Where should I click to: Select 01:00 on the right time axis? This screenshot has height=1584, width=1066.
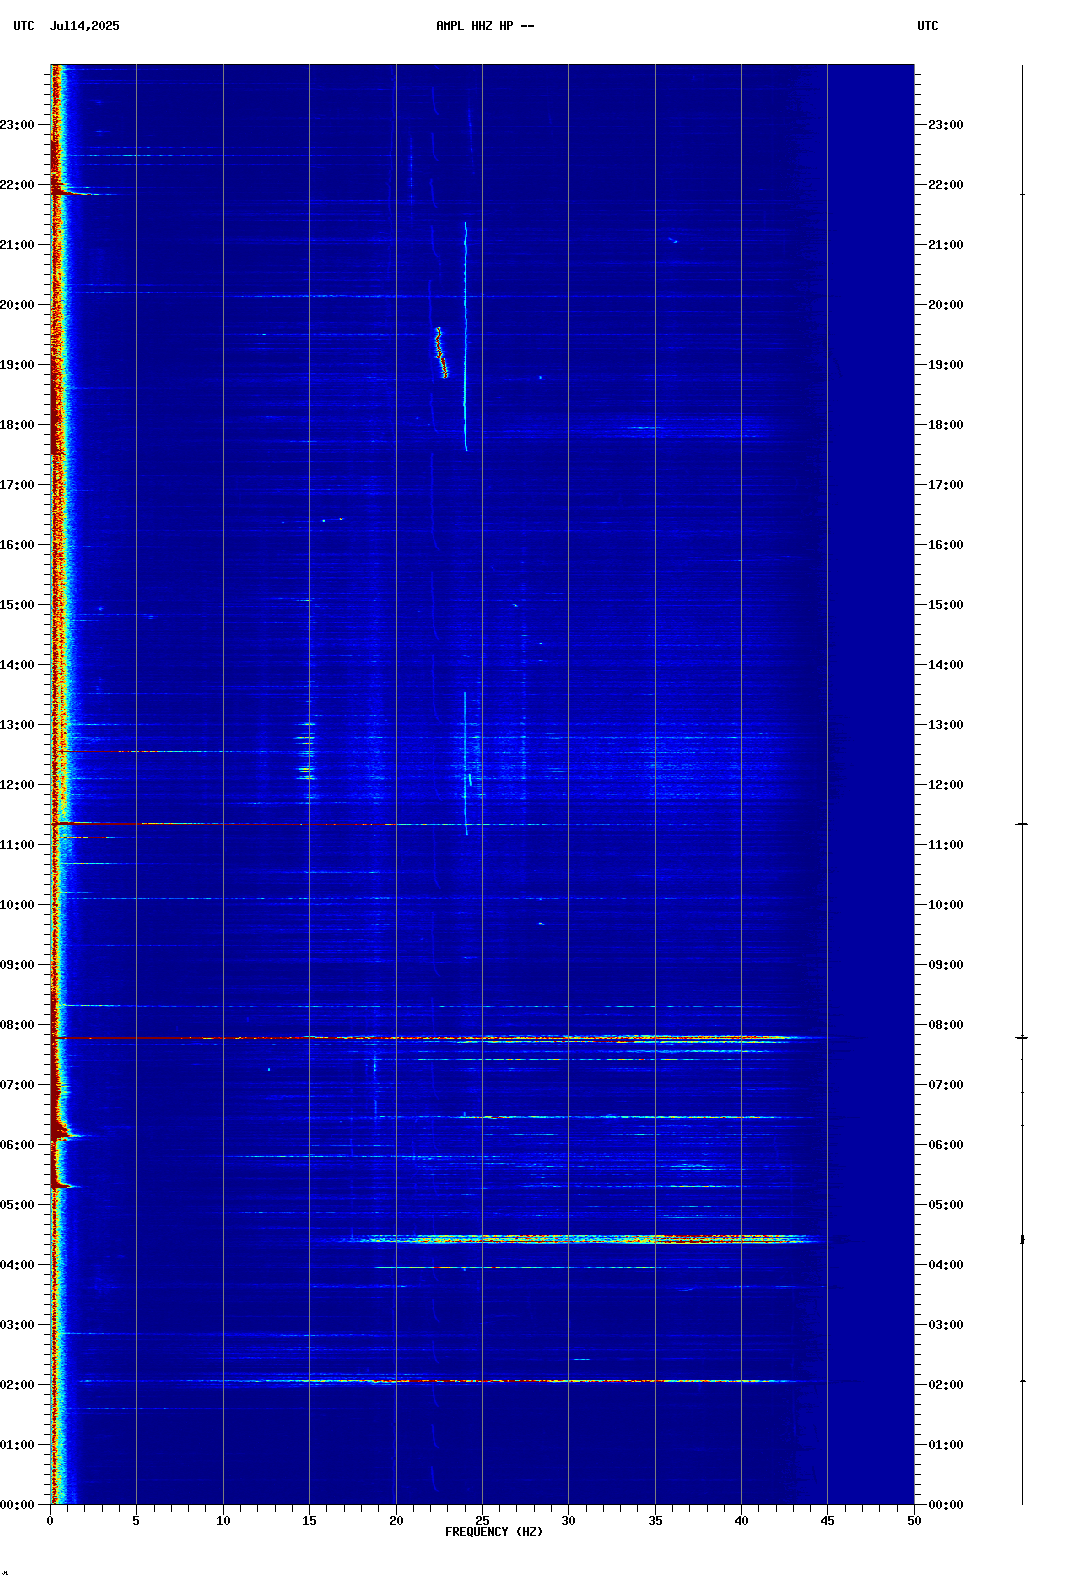point(946,1445)
